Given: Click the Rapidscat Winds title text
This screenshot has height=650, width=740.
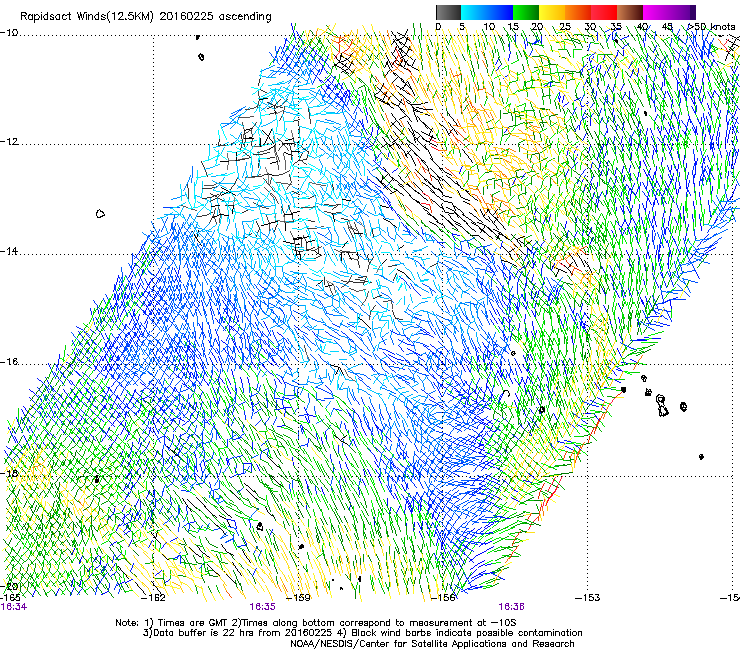Looking at the screenshot, I should (x=146, y=17).
